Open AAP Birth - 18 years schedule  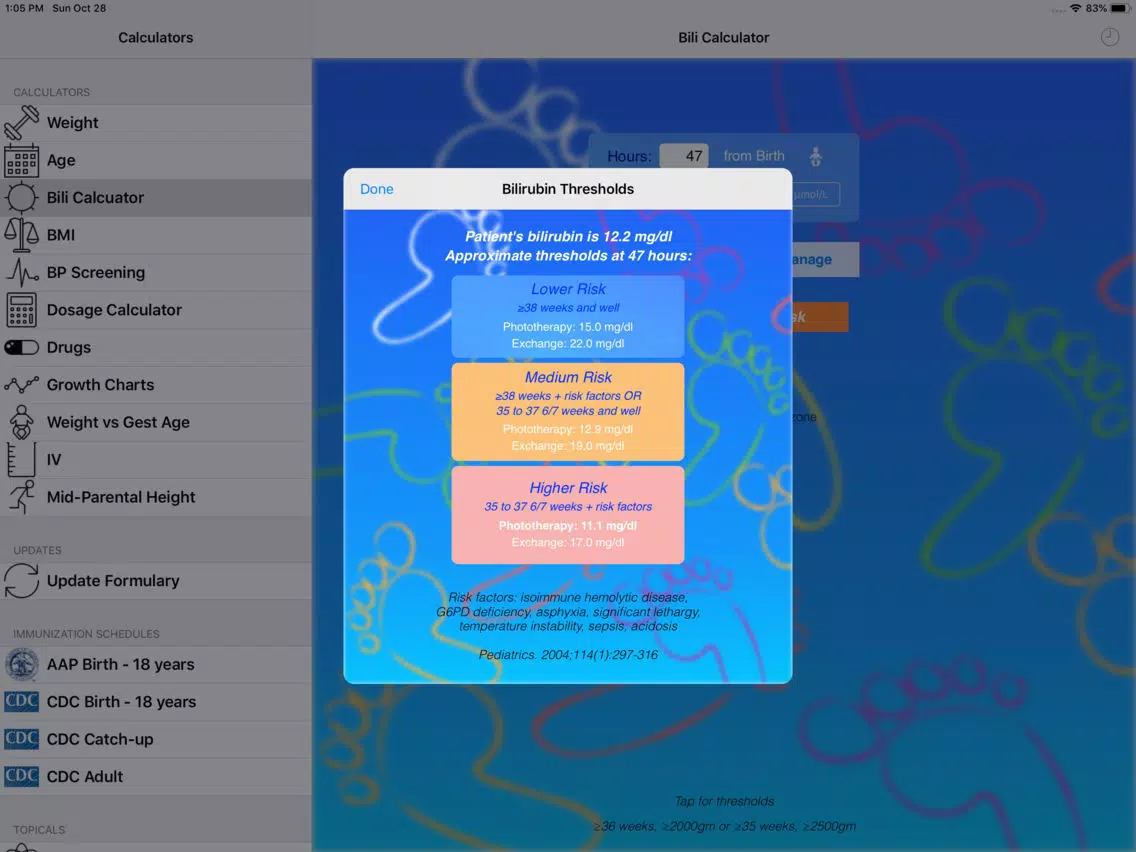[x=120, y=665]
